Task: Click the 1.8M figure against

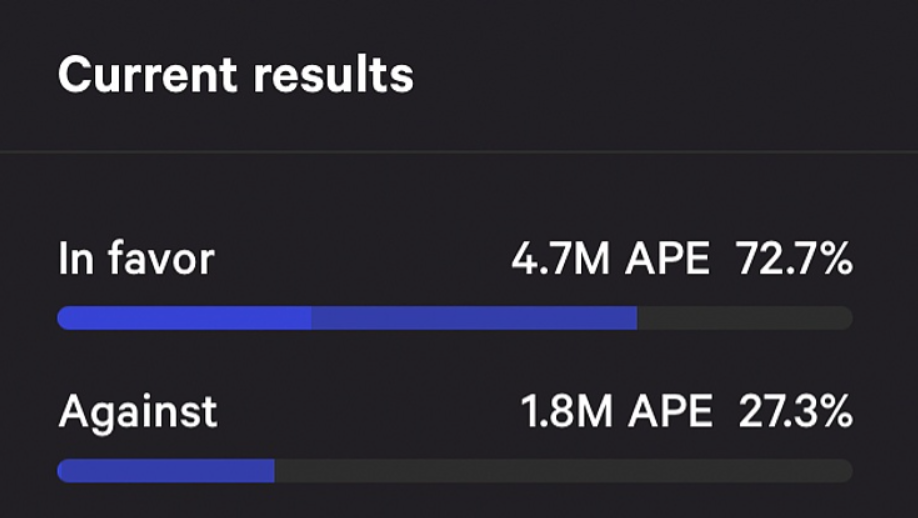Action: click(566, 411)
